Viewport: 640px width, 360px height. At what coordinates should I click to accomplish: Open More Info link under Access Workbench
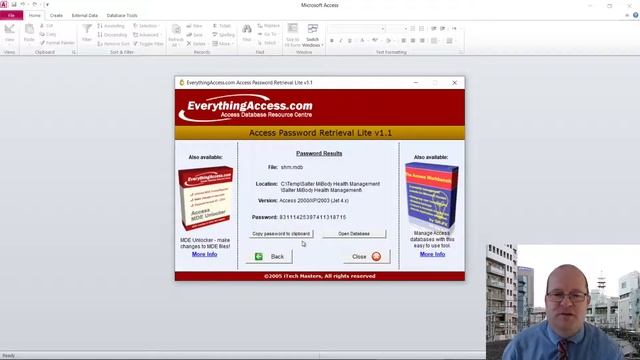tap(432, 254)
